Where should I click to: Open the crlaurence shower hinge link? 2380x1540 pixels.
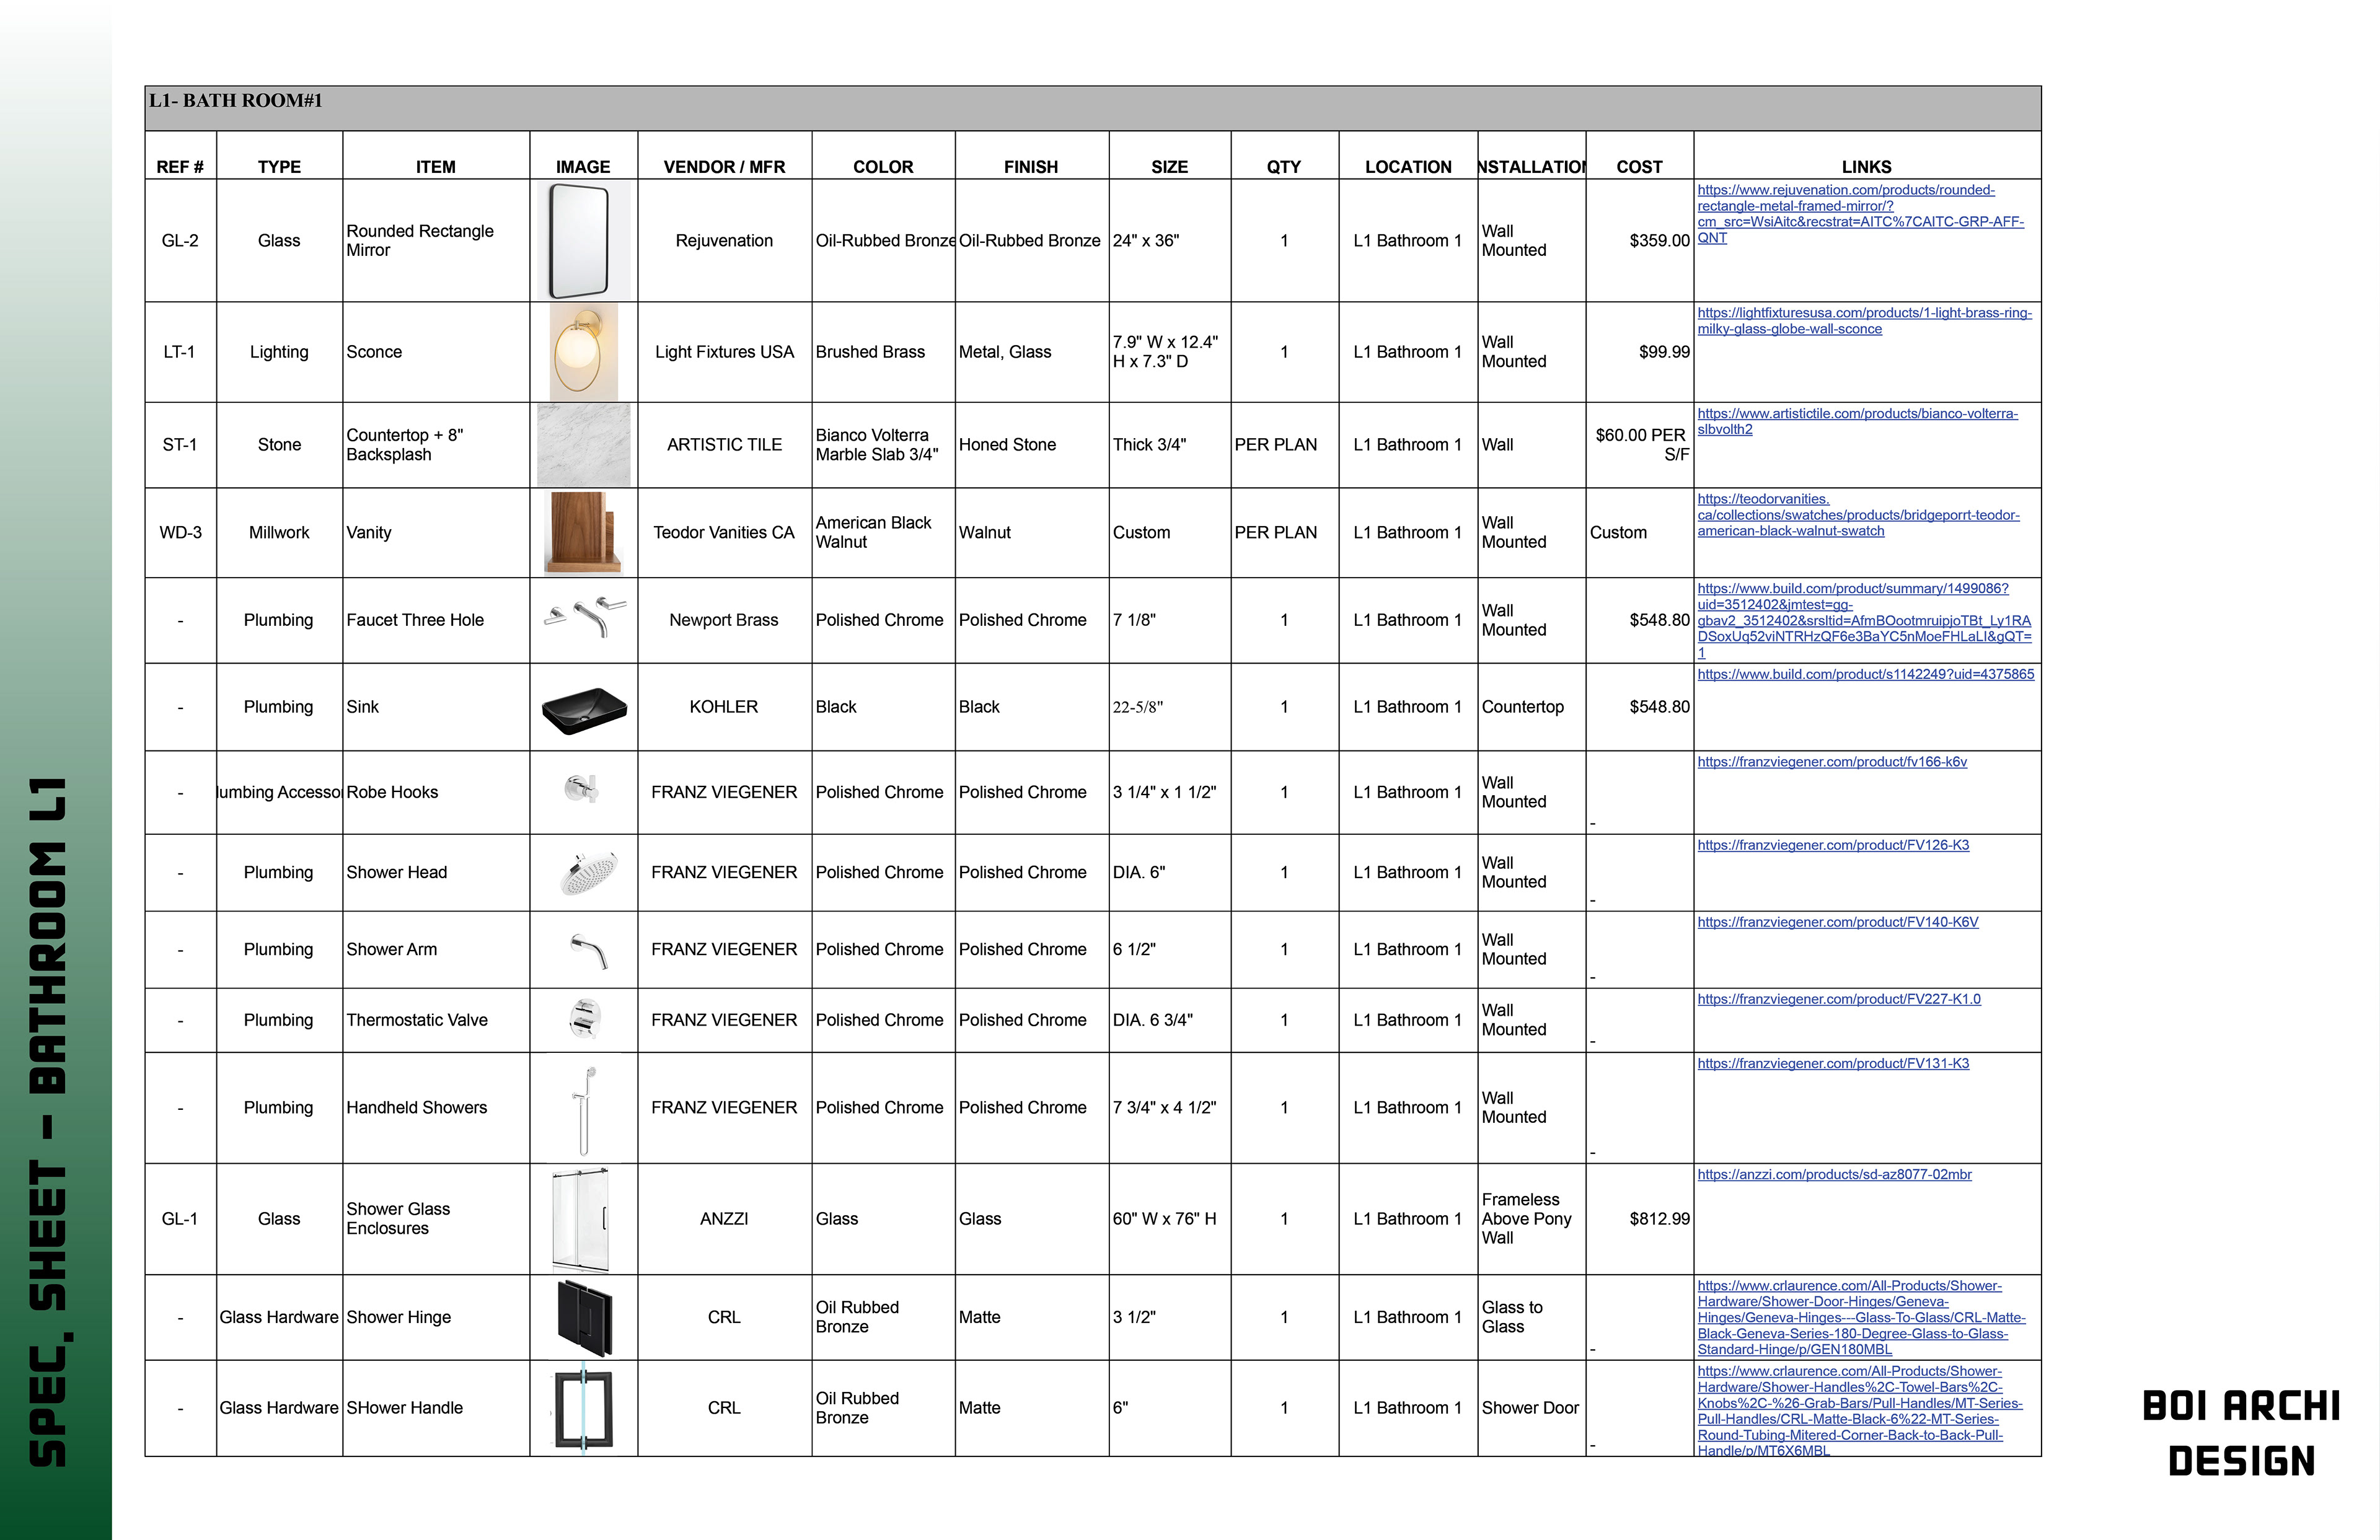[1861, 1318]
